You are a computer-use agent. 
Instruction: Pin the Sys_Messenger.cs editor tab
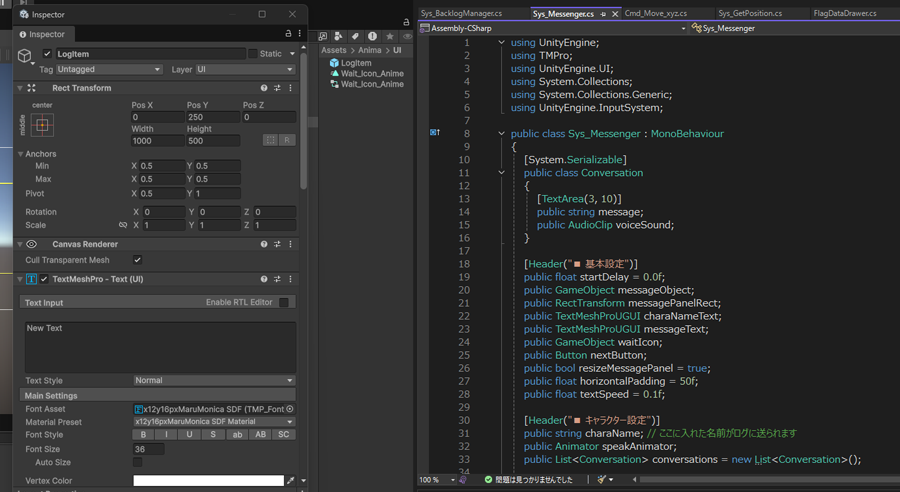pyautogui.click(x=603, y=14)
